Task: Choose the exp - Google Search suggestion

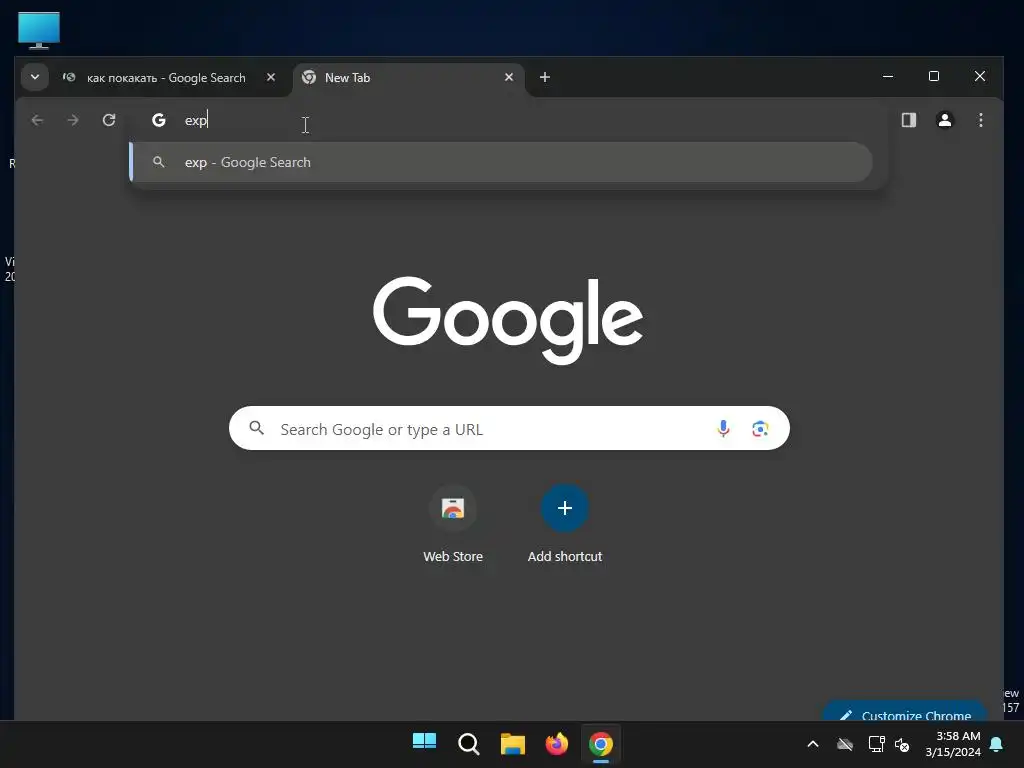Action: tap(502, 163)
